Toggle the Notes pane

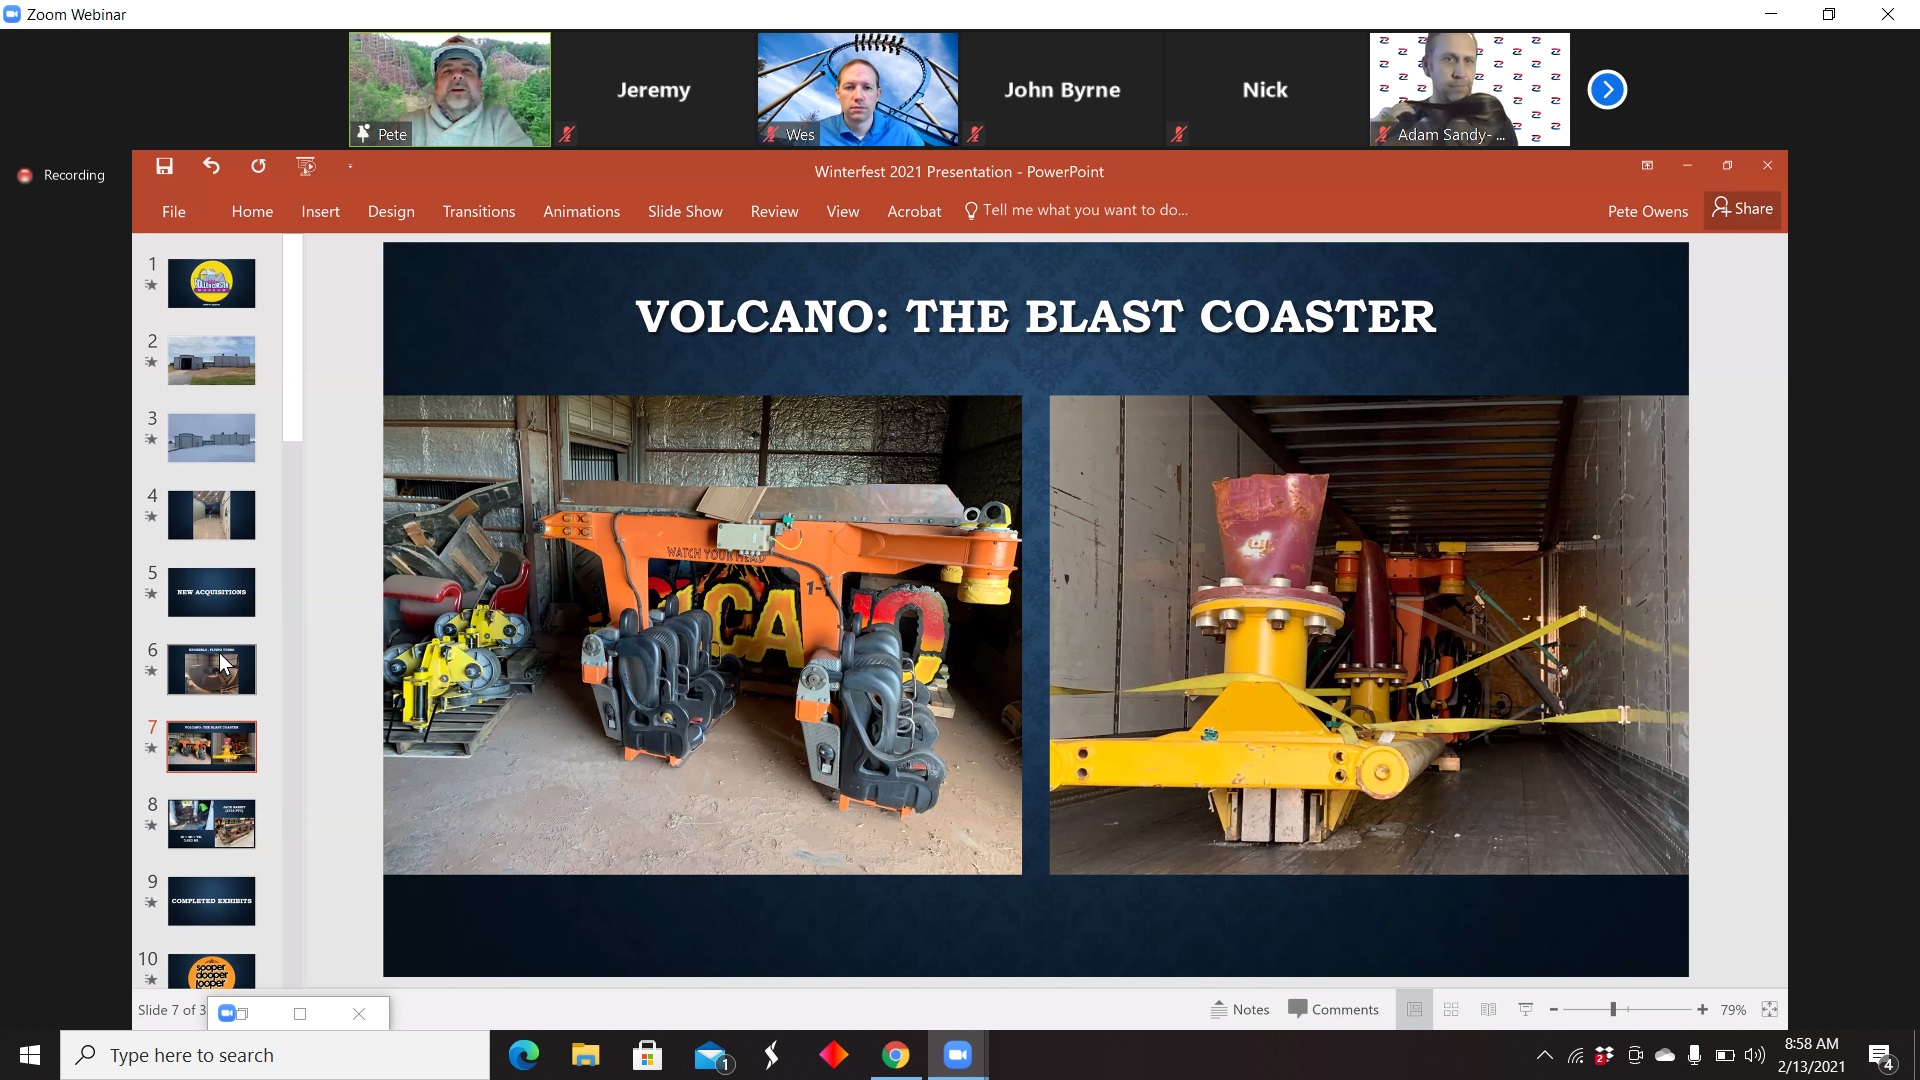pyautogui.click(x=1240, y=1010)
